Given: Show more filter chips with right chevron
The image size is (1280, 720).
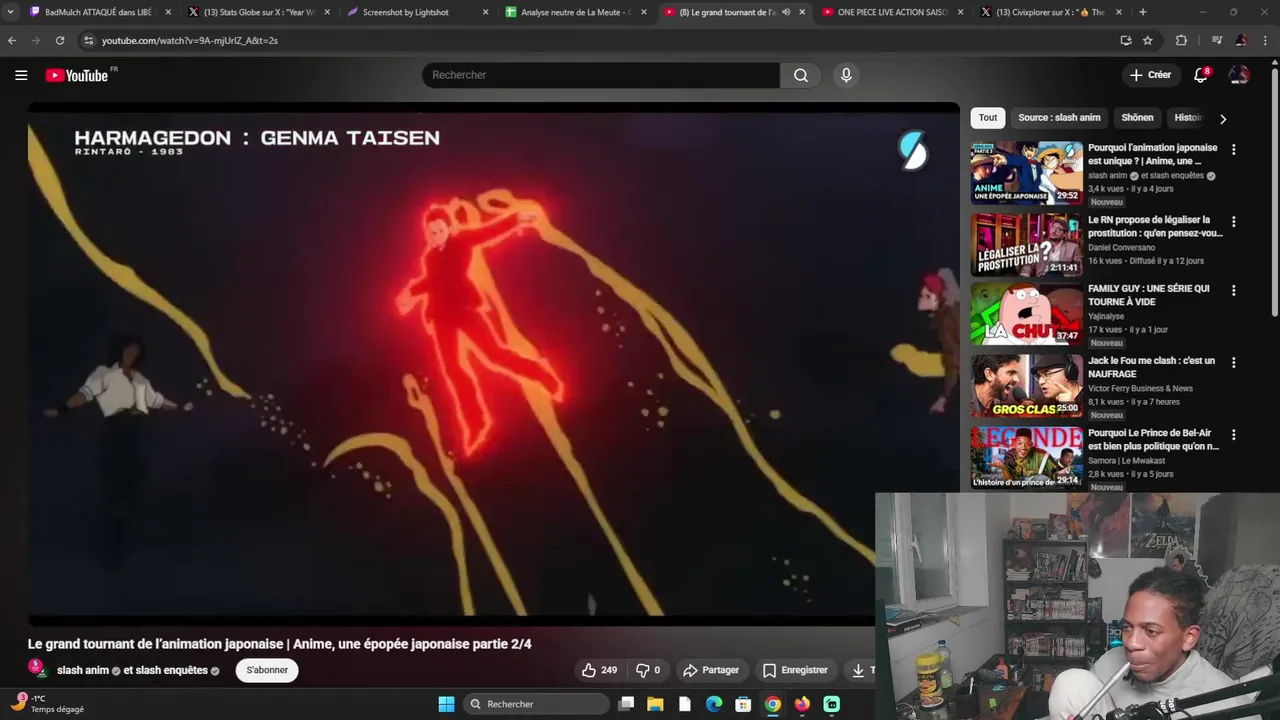Looking at the screenshot, I should (x=1222, y=118).
